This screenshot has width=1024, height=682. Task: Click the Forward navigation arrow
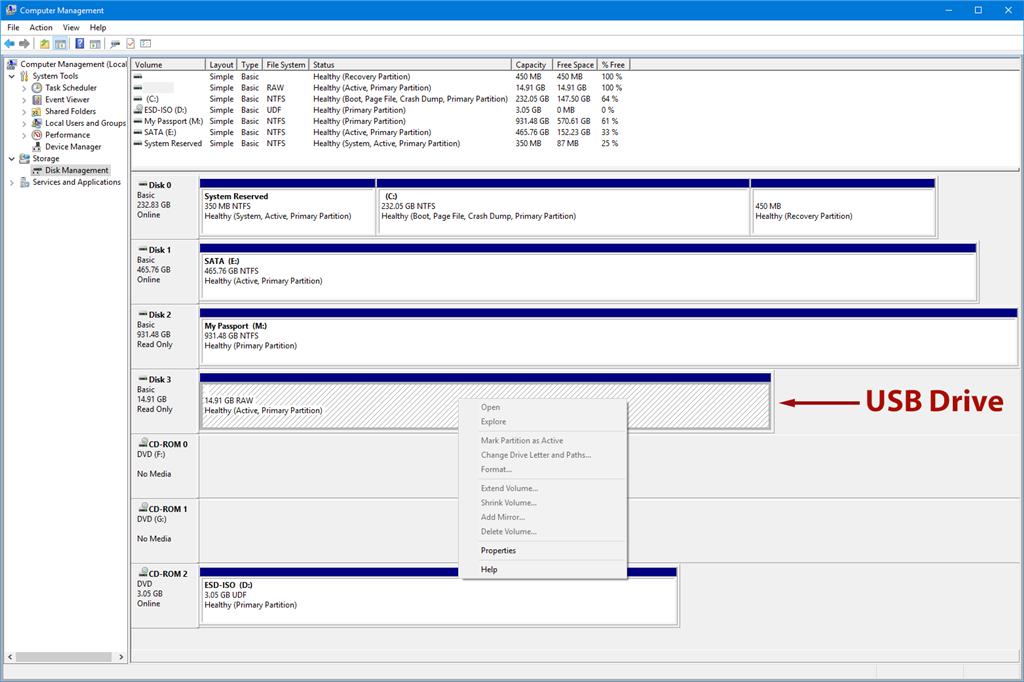[x=24, y=43]
